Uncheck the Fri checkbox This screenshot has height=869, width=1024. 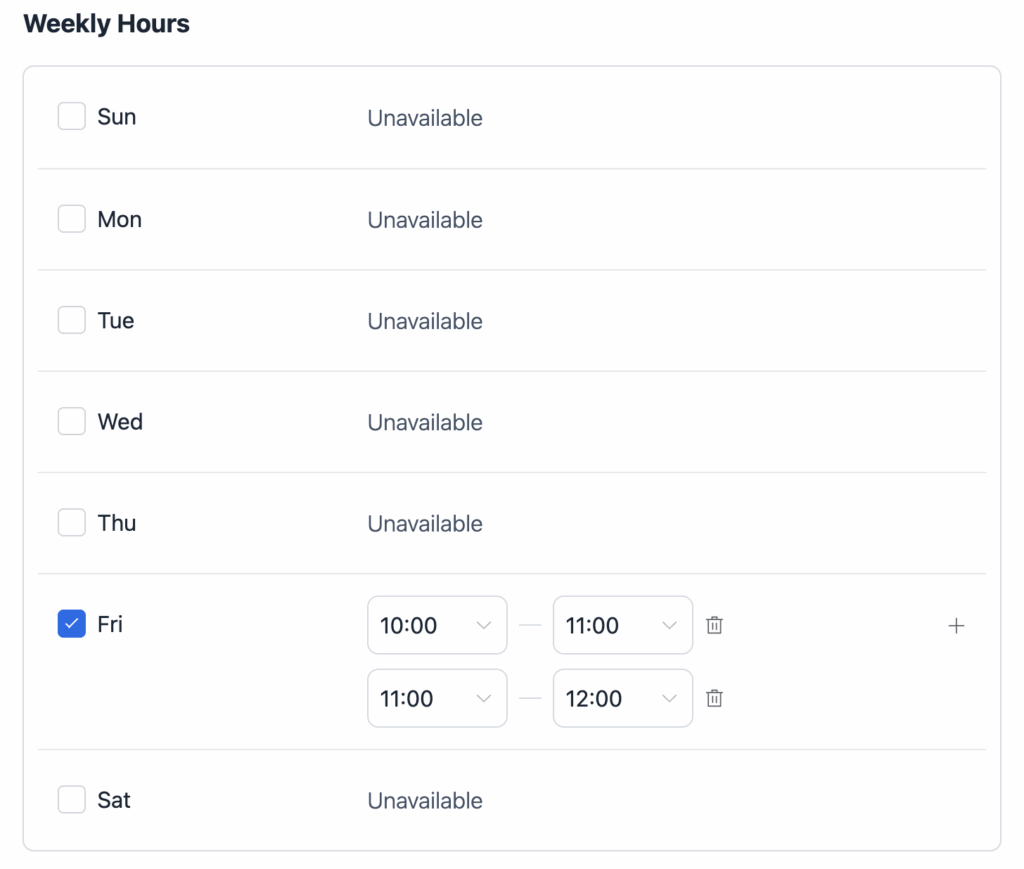(x=71, y=623)
